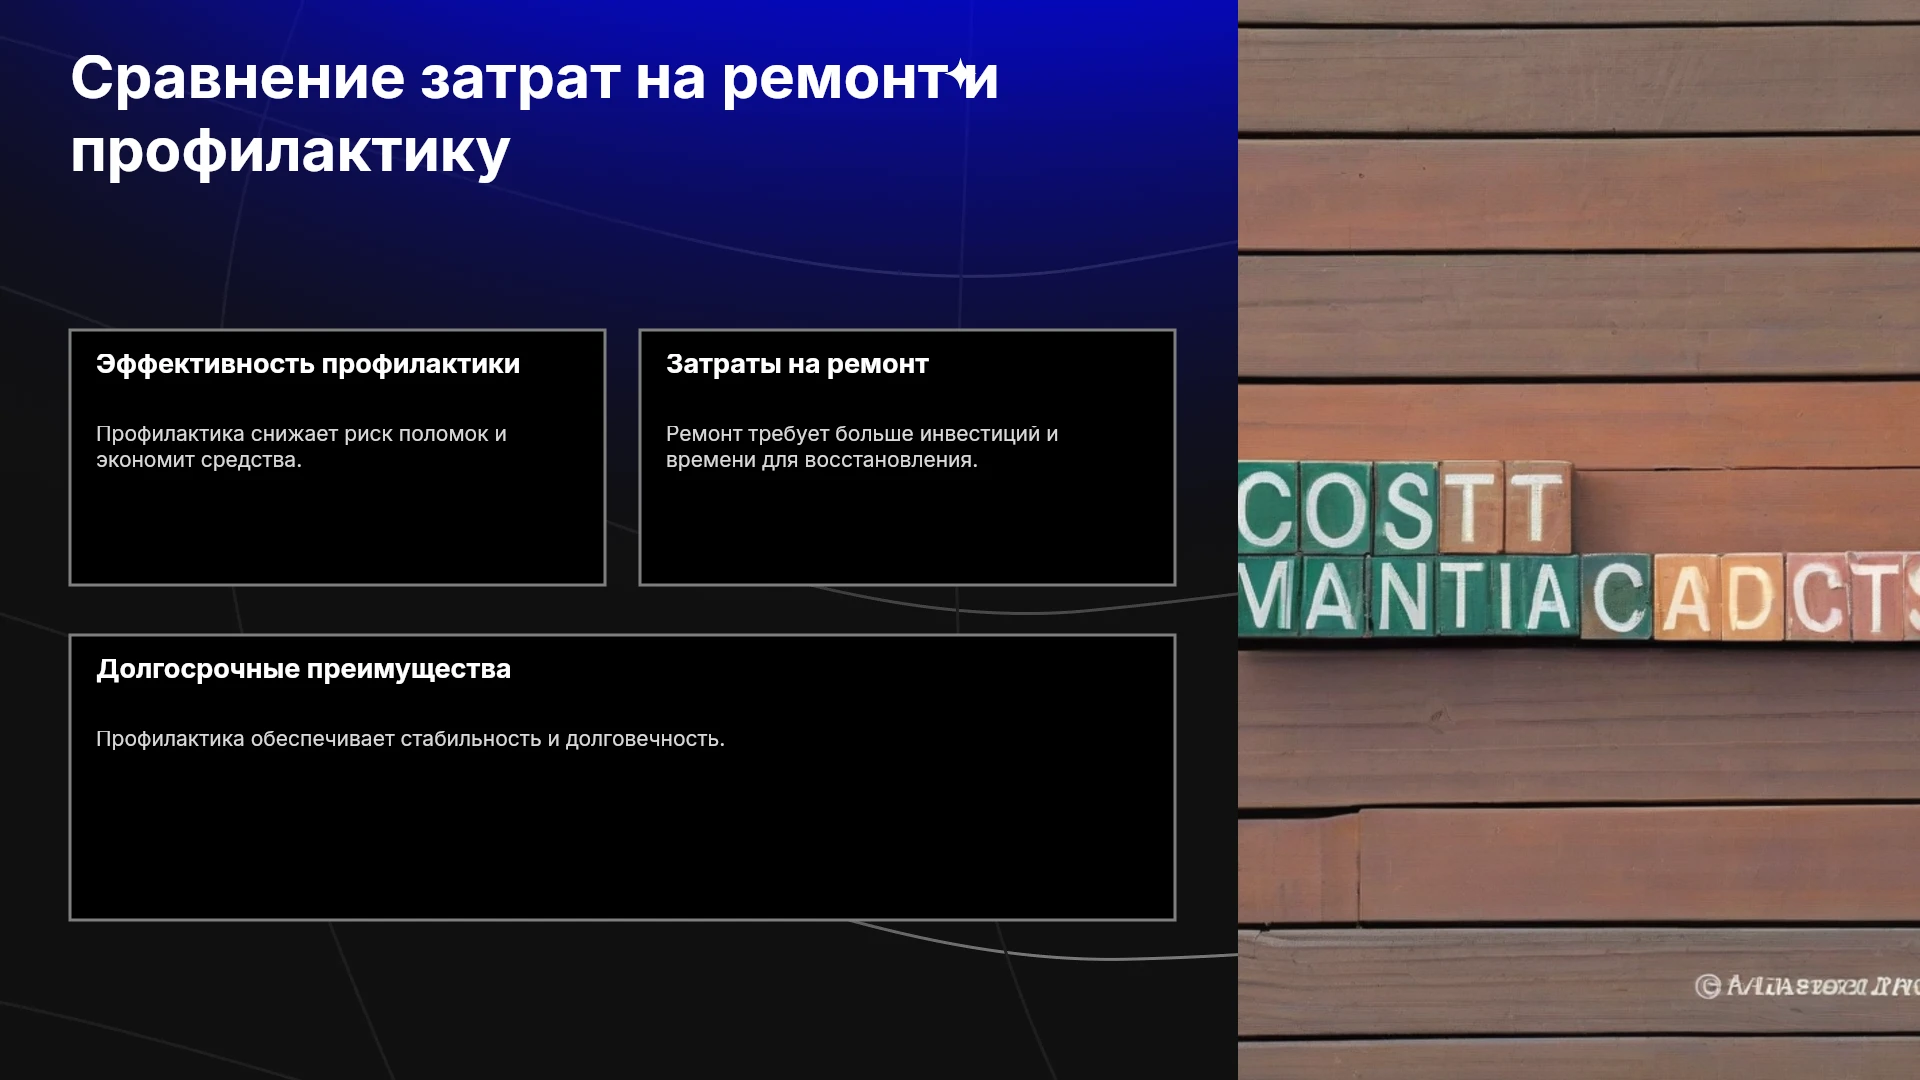The image size is (1920, 1080).
Task: Click the watermark text in the image's lower corner
Action: [x=1822, y=986]
